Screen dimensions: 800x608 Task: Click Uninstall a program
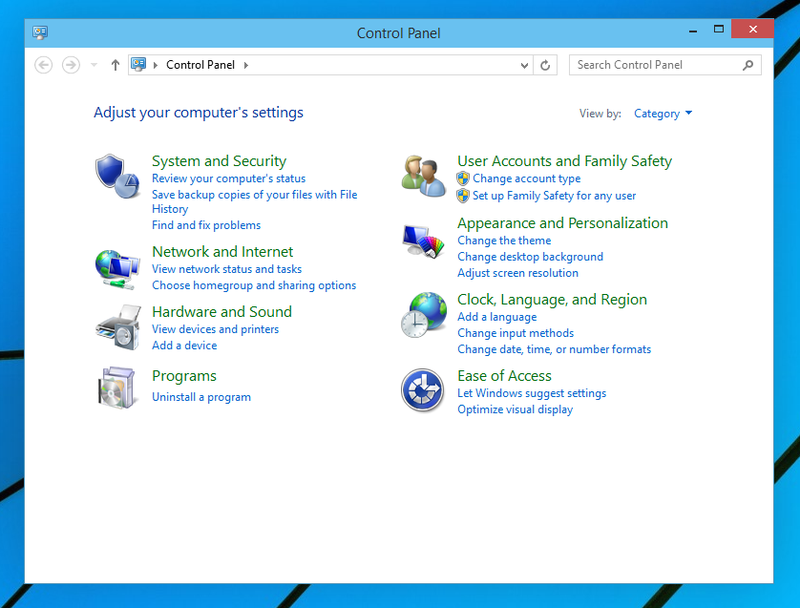201,397
